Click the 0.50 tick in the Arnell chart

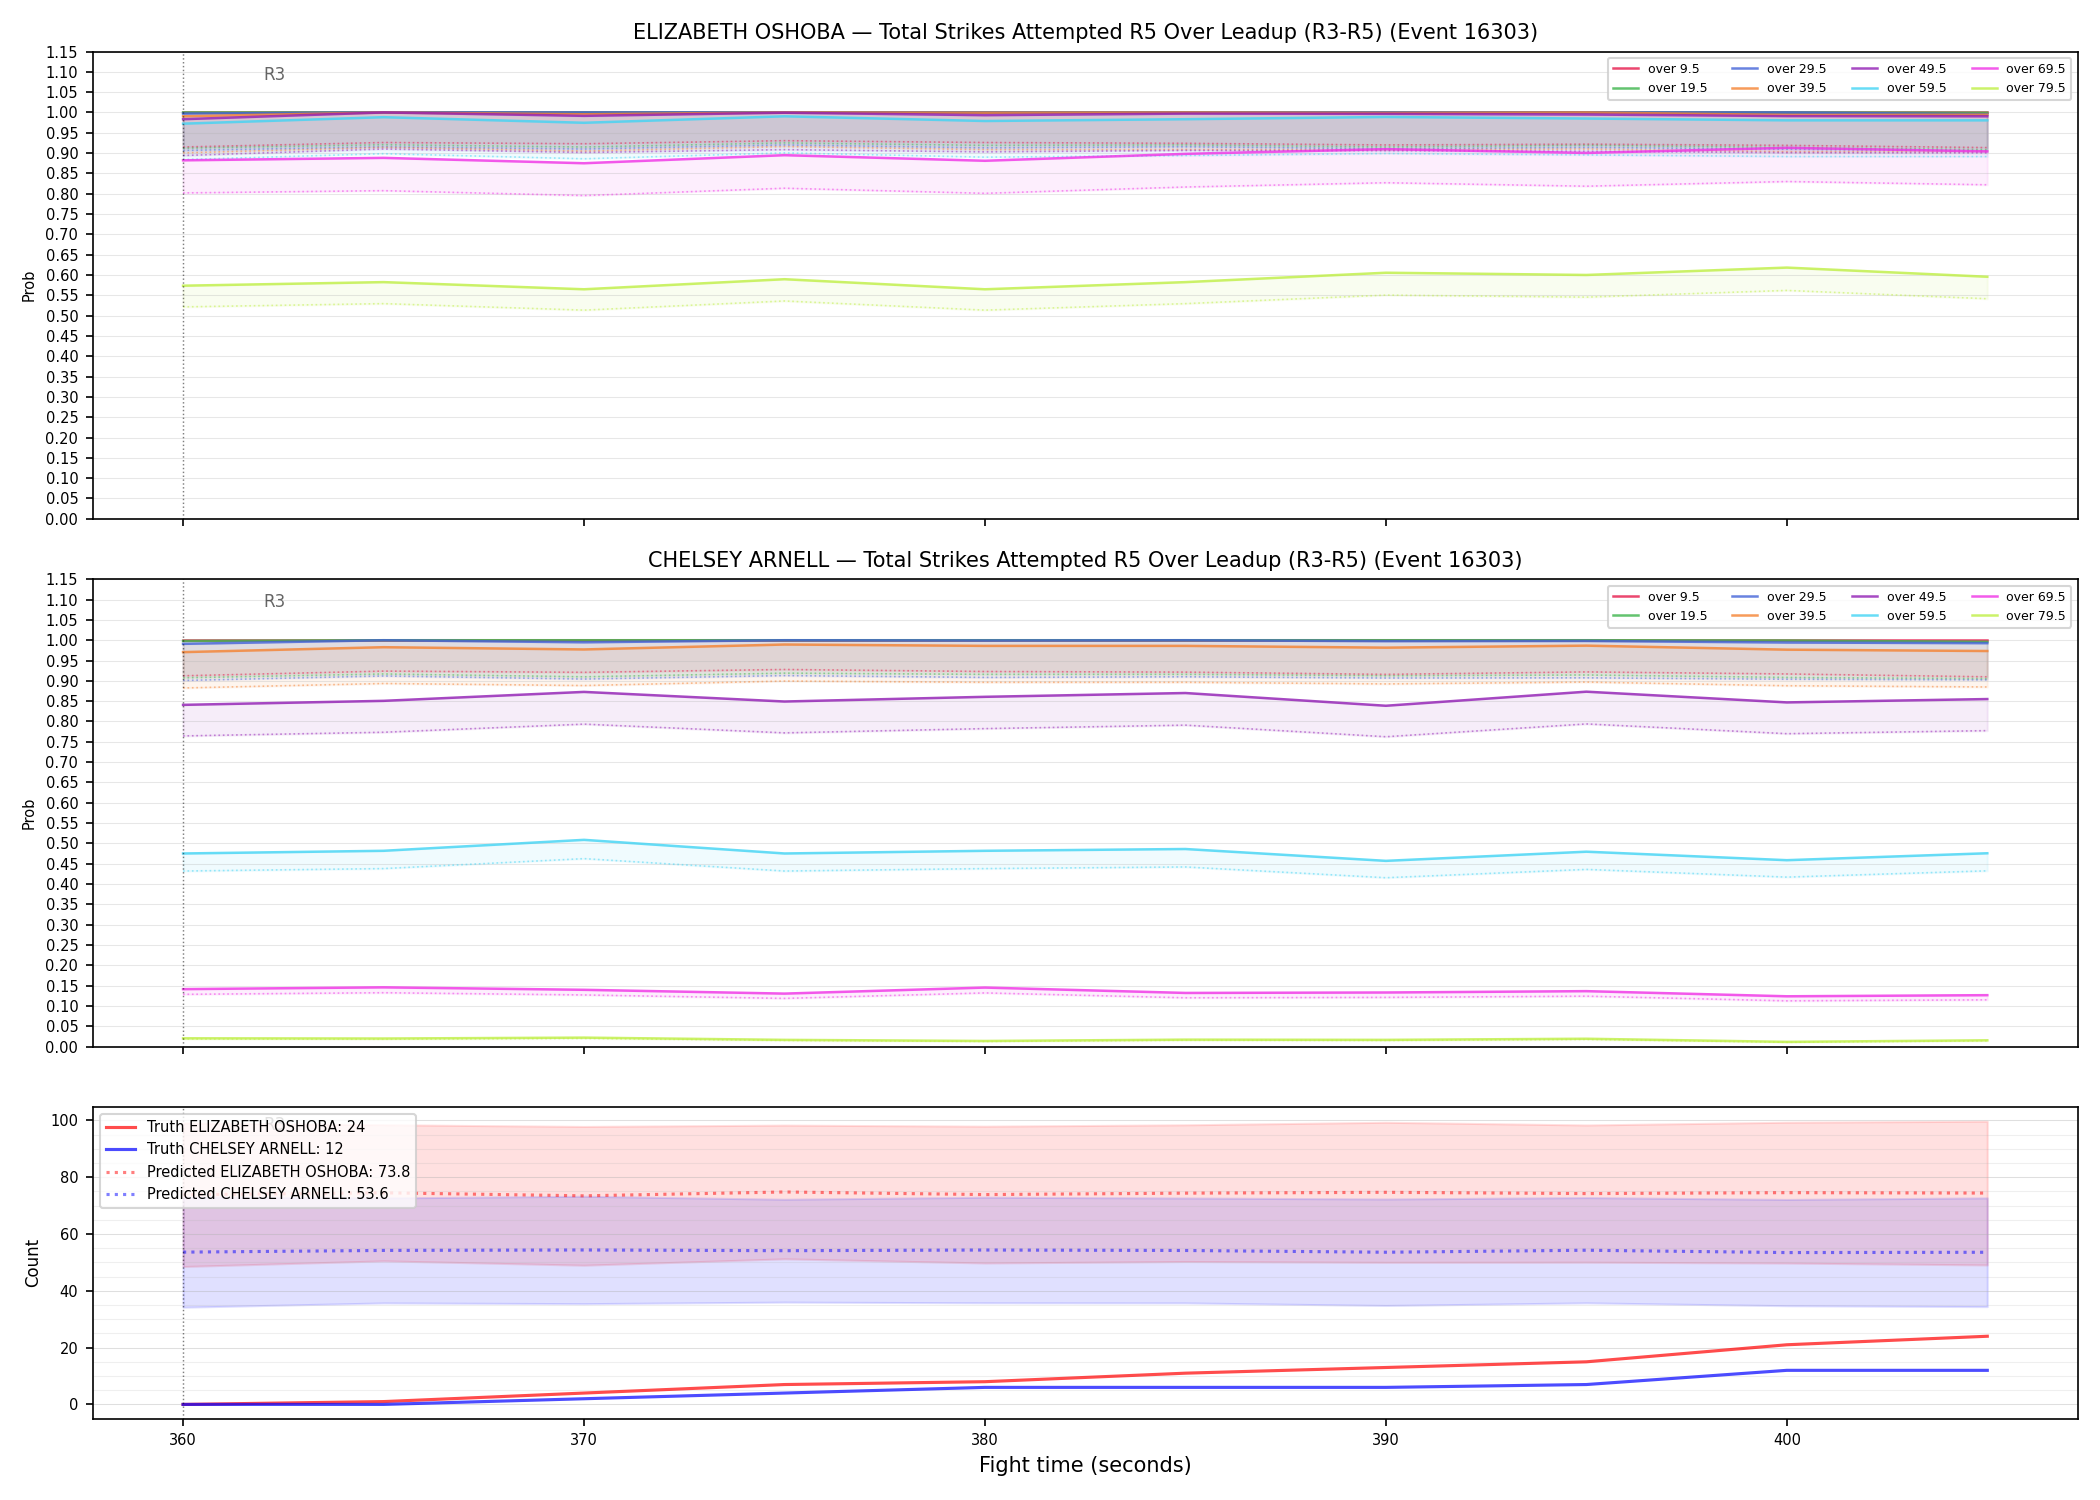(x=62, y=844)
